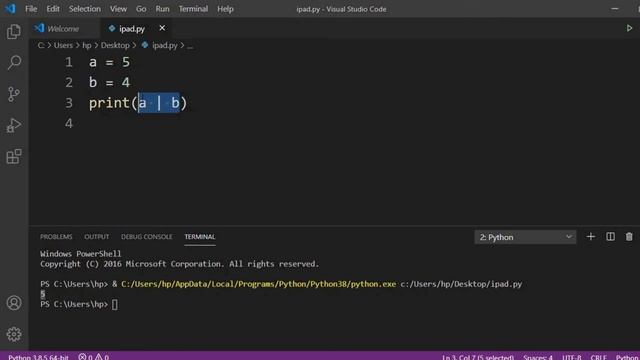
Task: Change indentation via Spaces: 4
Action: pyautogui.click(x=538, y=357)
